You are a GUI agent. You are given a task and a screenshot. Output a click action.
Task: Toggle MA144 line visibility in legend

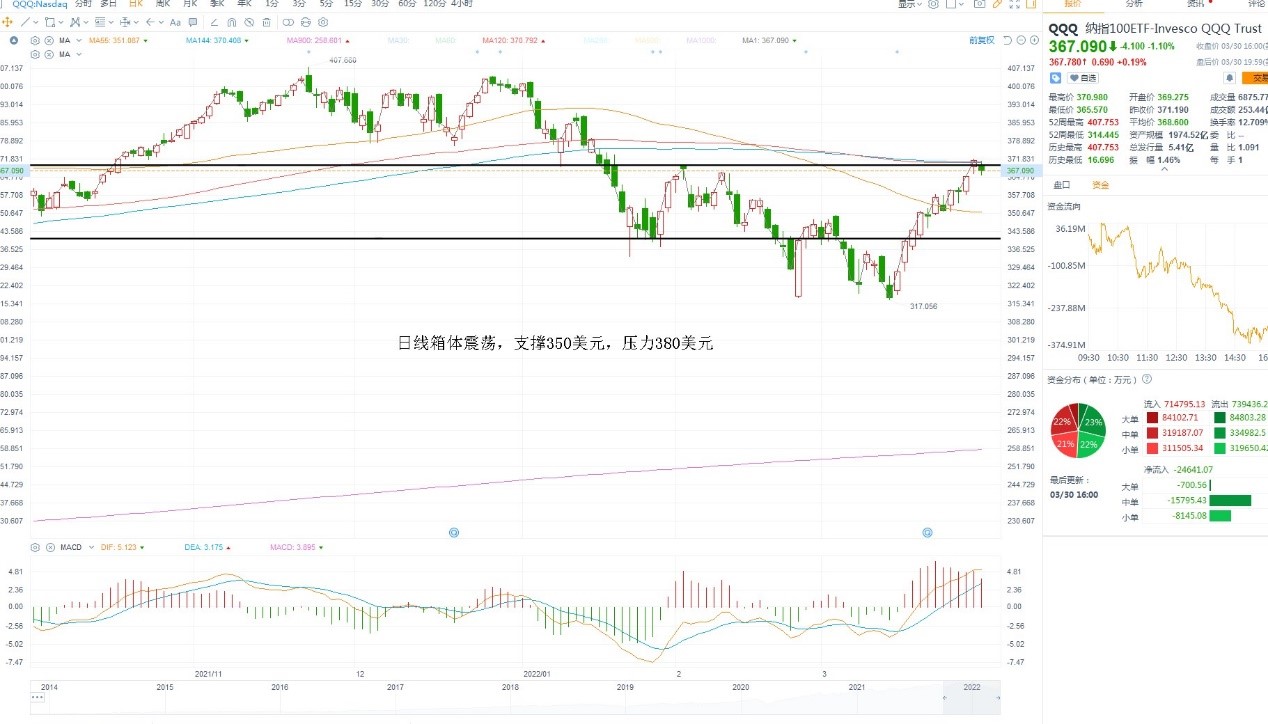[x=217, y=40]
